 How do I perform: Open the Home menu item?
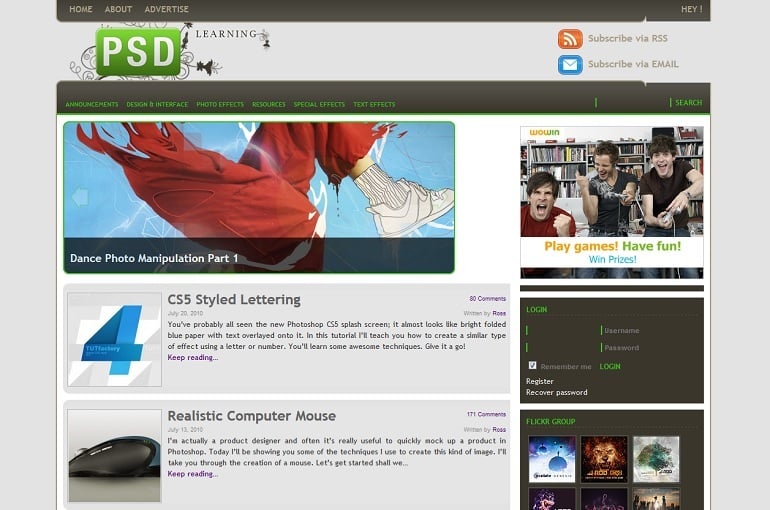click(81, 9)
